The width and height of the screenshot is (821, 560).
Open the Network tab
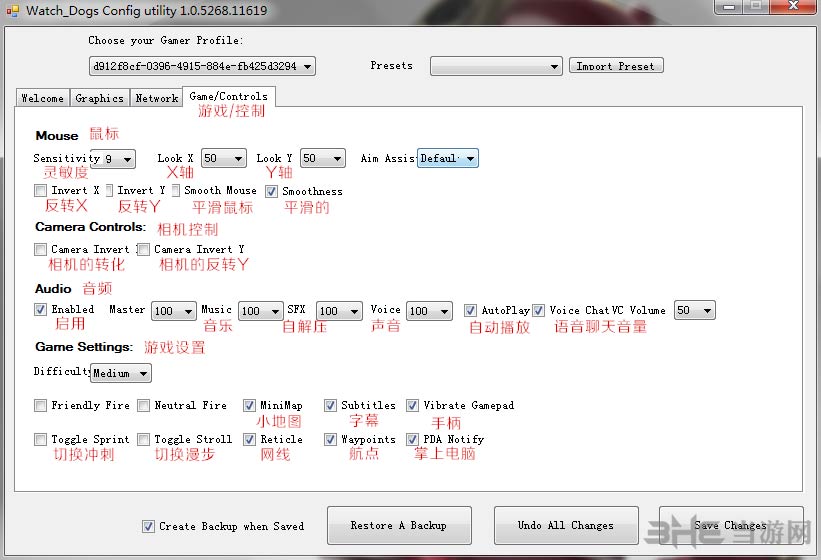tap(157, 98)
